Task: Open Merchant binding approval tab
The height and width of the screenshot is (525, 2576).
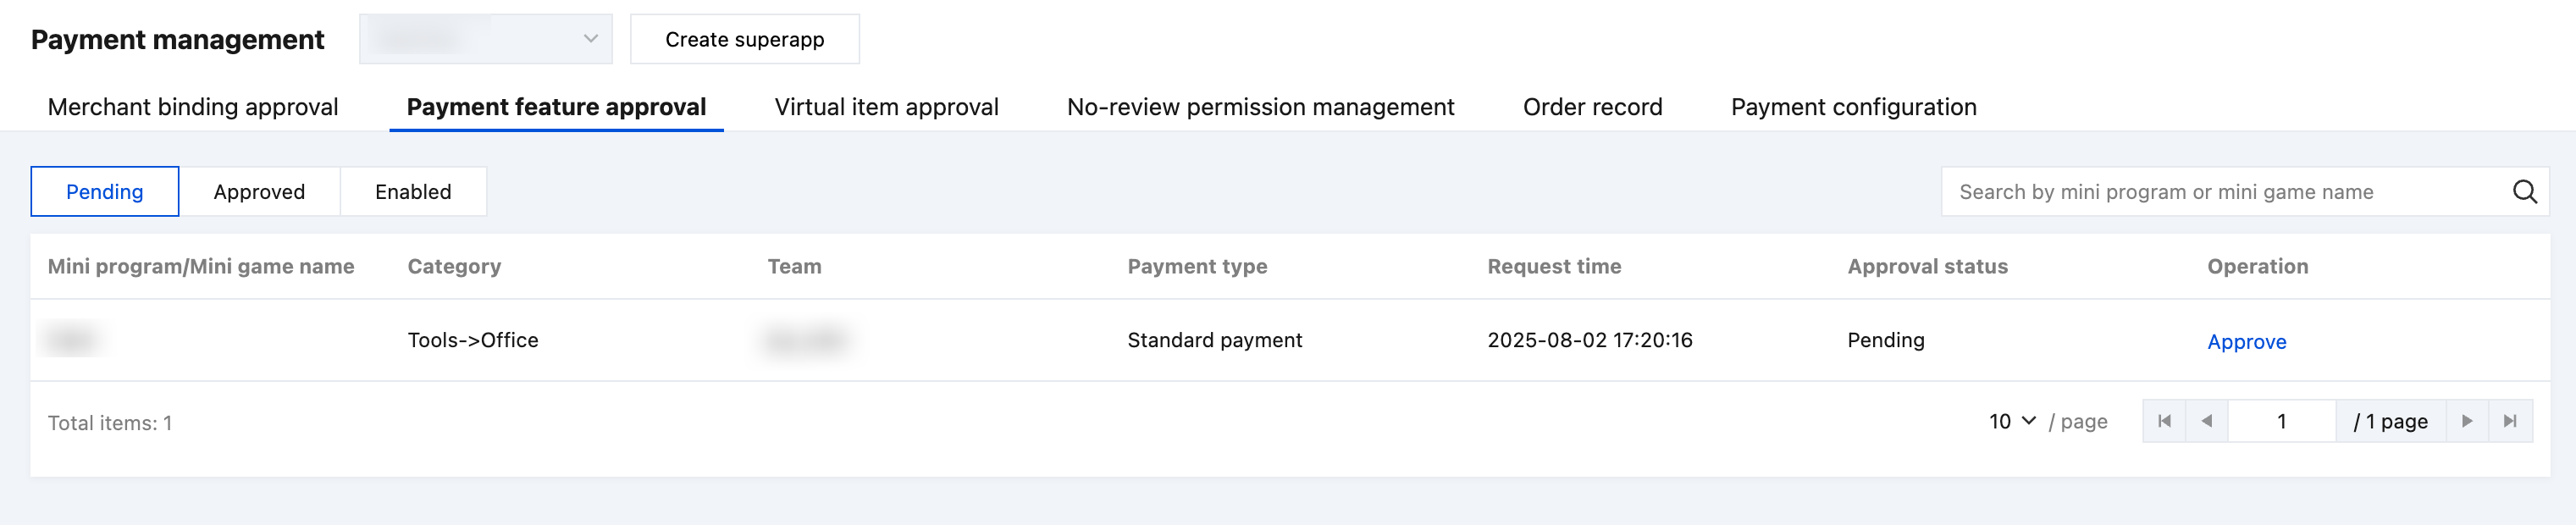Action: pyautogui.click(x=193, y=107)
